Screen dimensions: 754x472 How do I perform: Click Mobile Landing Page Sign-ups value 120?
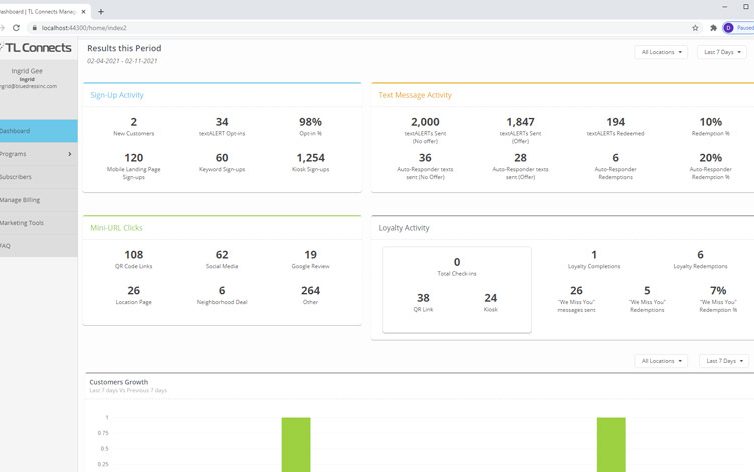pos(134,158)
